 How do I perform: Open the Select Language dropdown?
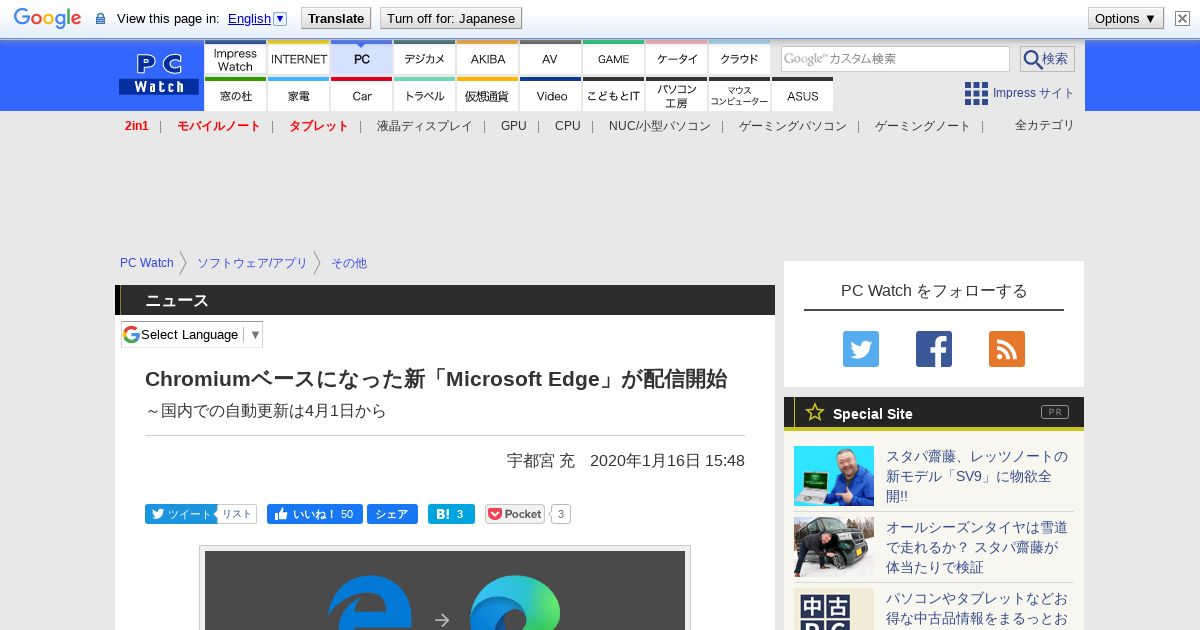pyautogui.click(x=192, y=334)
